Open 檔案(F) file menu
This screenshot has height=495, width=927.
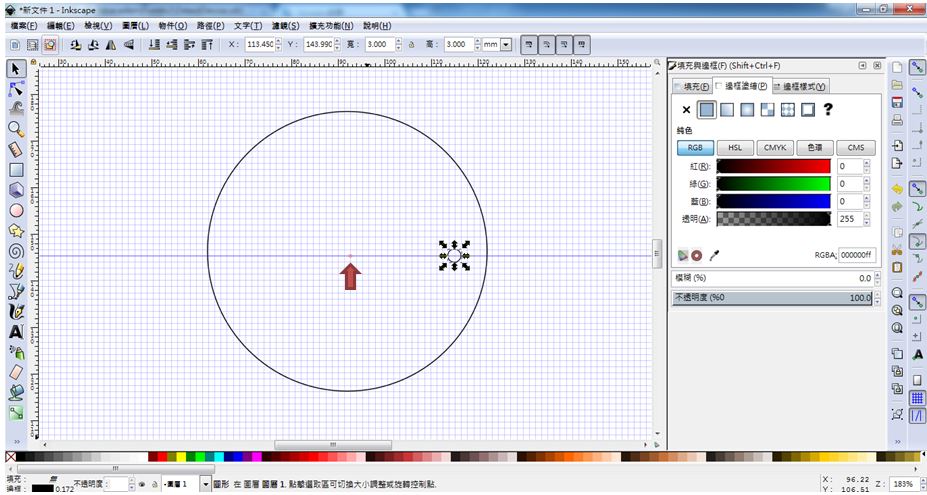click(x=24, y=26)
